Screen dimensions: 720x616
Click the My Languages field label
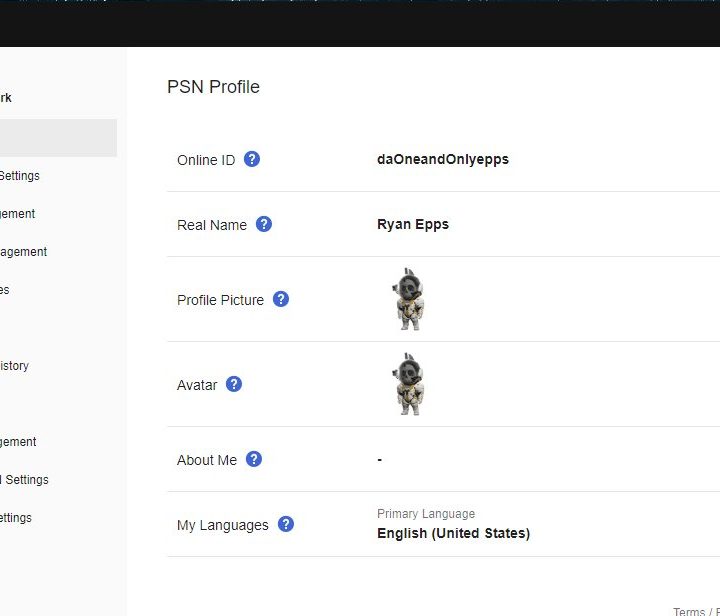point(223,525)
